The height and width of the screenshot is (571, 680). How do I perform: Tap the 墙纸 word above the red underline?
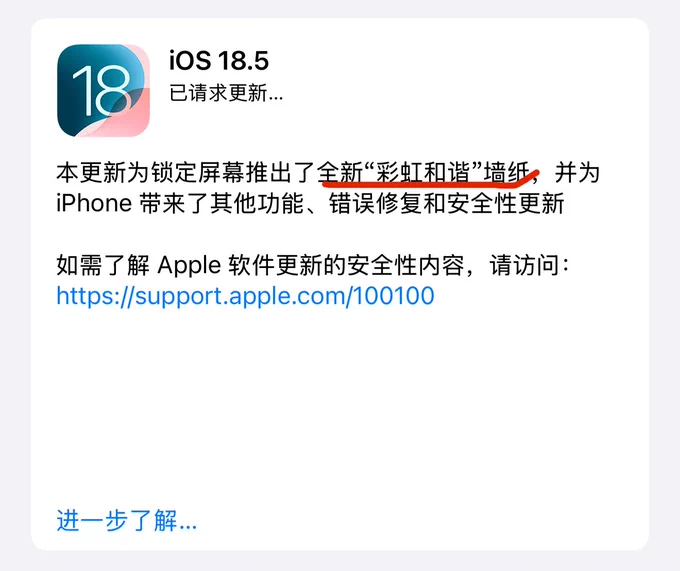pyautogui.click(x=507, y=172)
